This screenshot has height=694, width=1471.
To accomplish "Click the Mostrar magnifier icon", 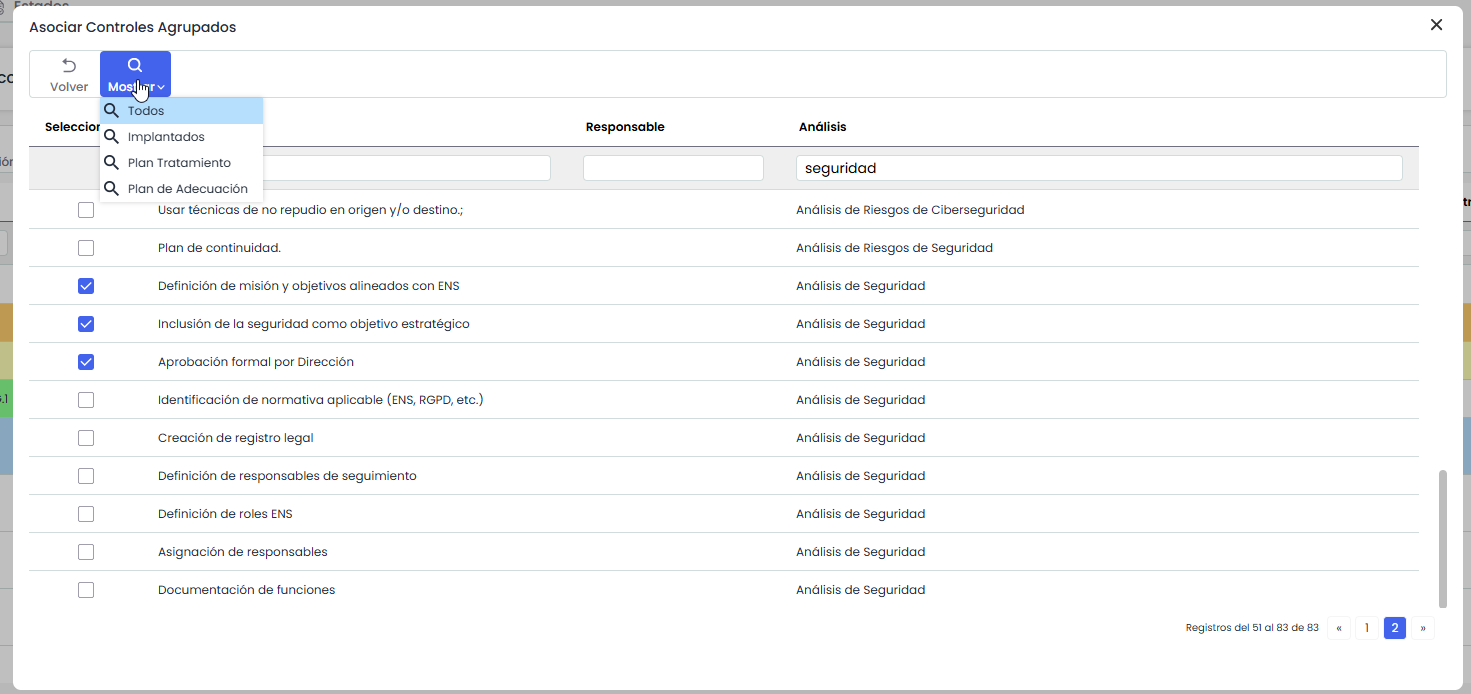I will click(135, 66).
